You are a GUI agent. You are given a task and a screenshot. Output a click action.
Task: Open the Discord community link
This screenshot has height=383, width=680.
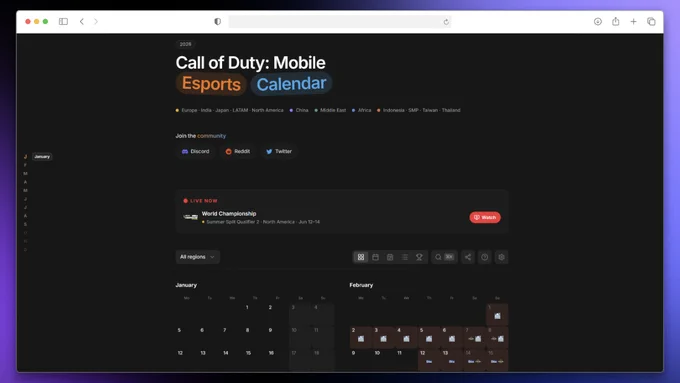pos(196,151)
